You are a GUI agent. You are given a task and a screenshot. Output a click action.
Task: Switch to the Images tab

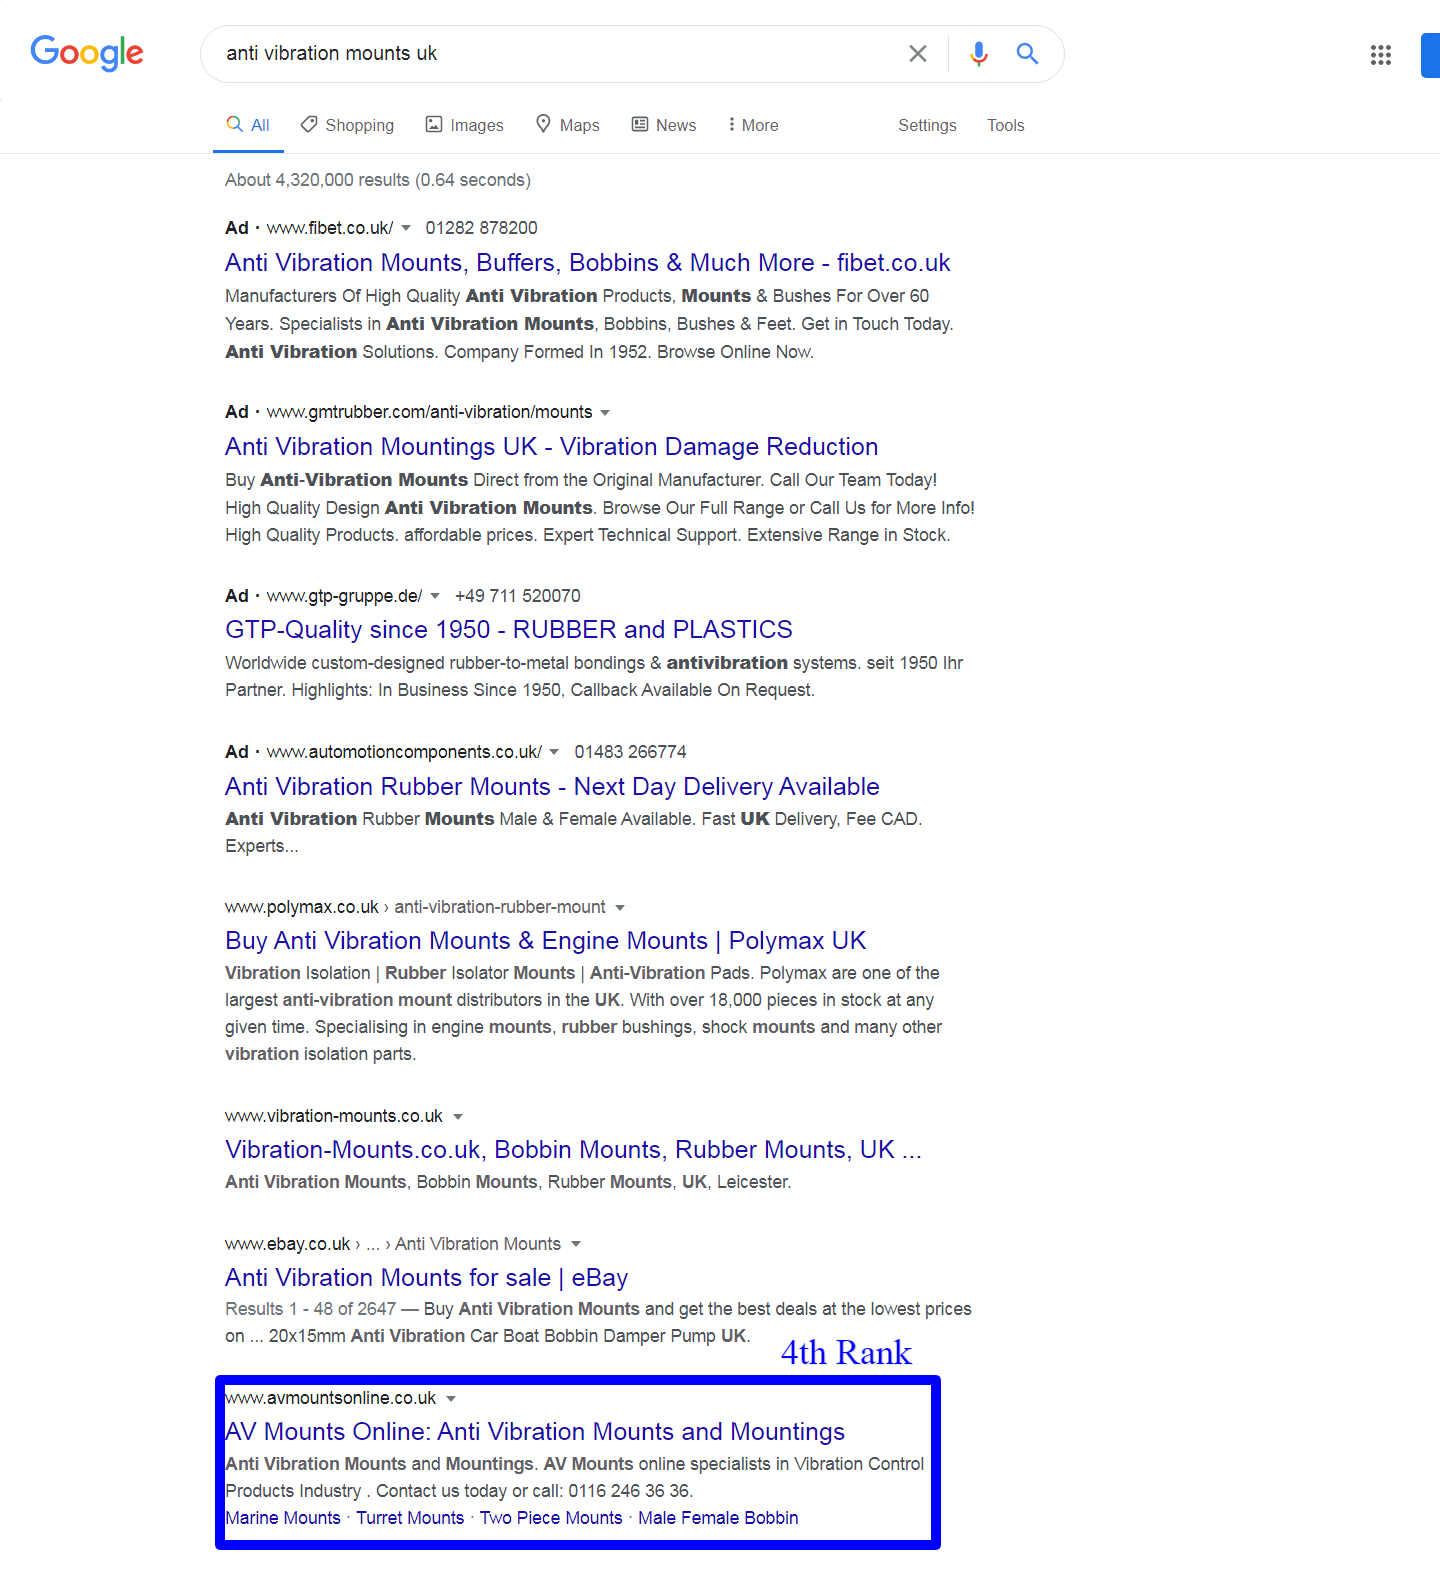pyautogui.click(x=465, y=125)
